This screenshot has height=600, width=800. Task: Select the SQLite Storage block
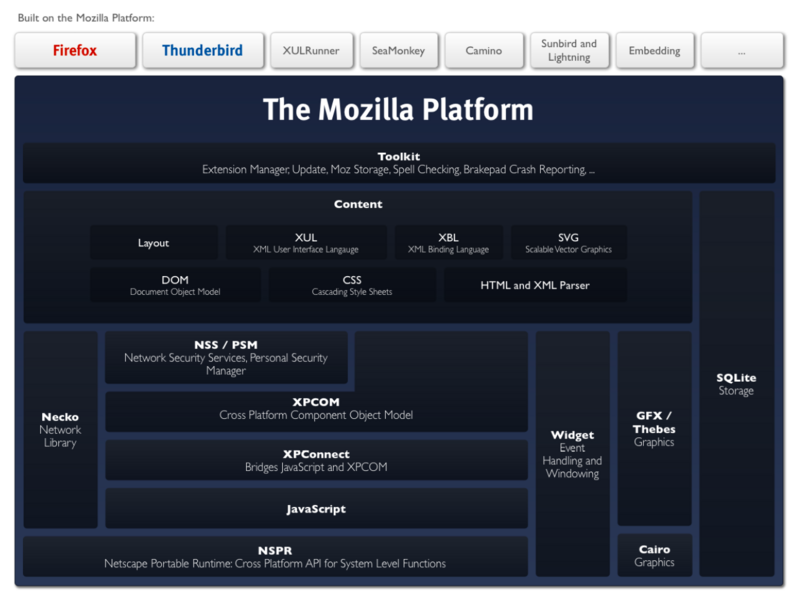[x=736, y=384]
